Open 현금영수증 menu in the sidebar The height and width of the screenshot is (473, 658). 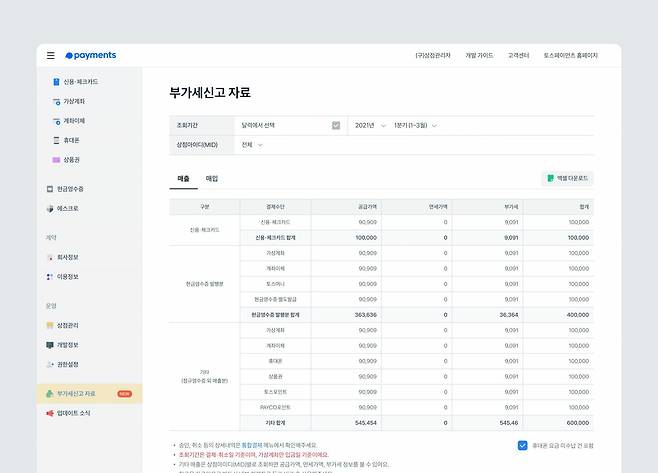[70, 189]
